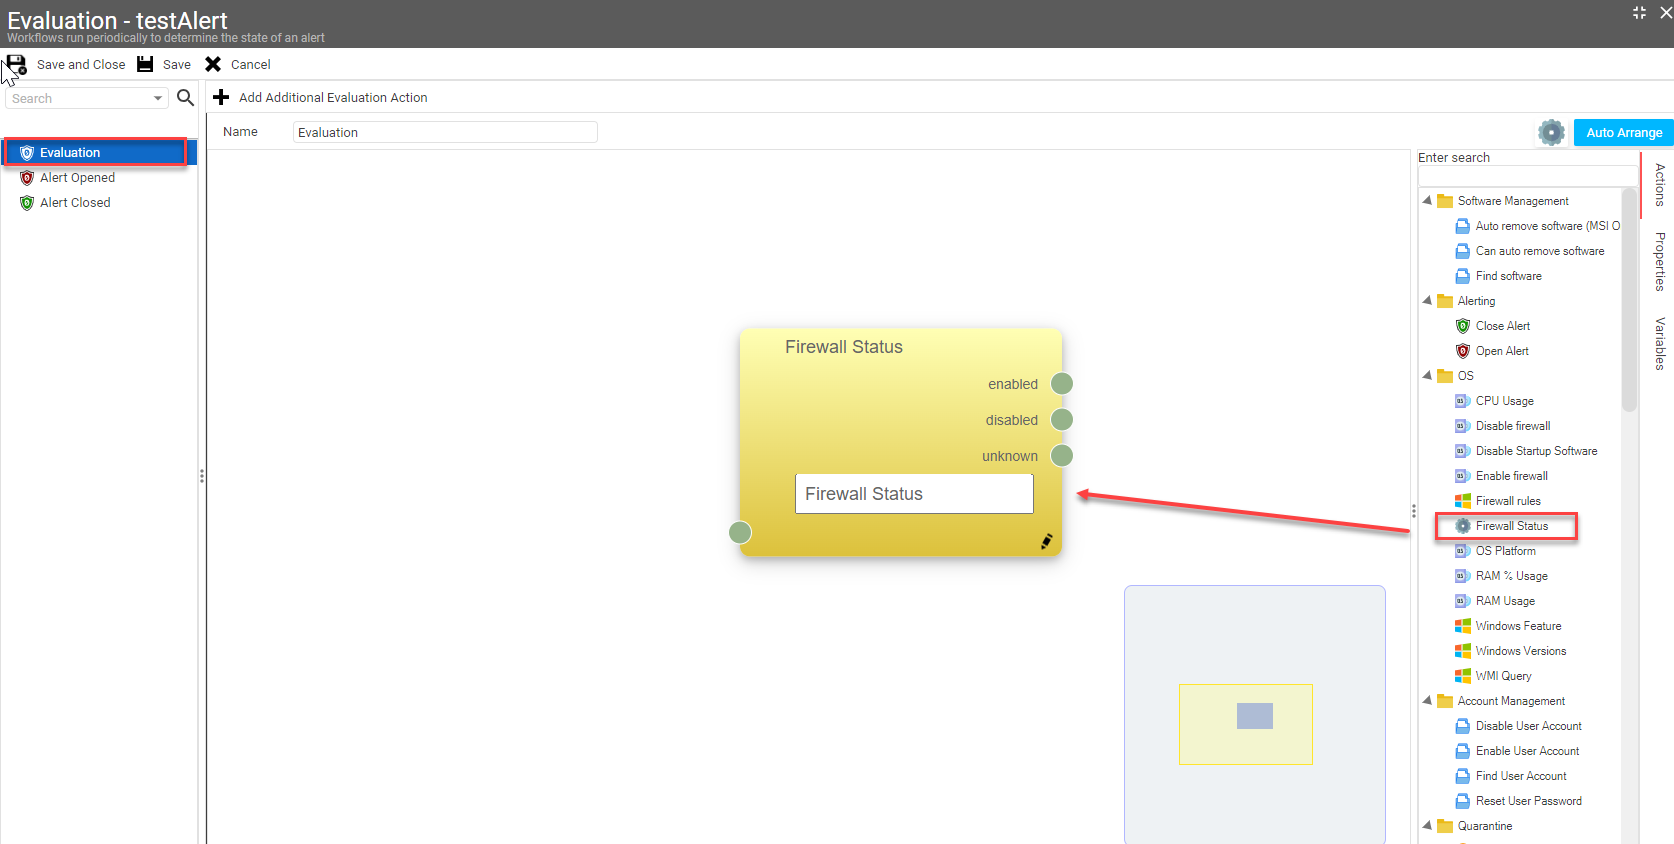Image resolution: width=1674 pixels, height=844 pixels.
Task: Collapse the Software Management folder
Action: coord(1427,201)
